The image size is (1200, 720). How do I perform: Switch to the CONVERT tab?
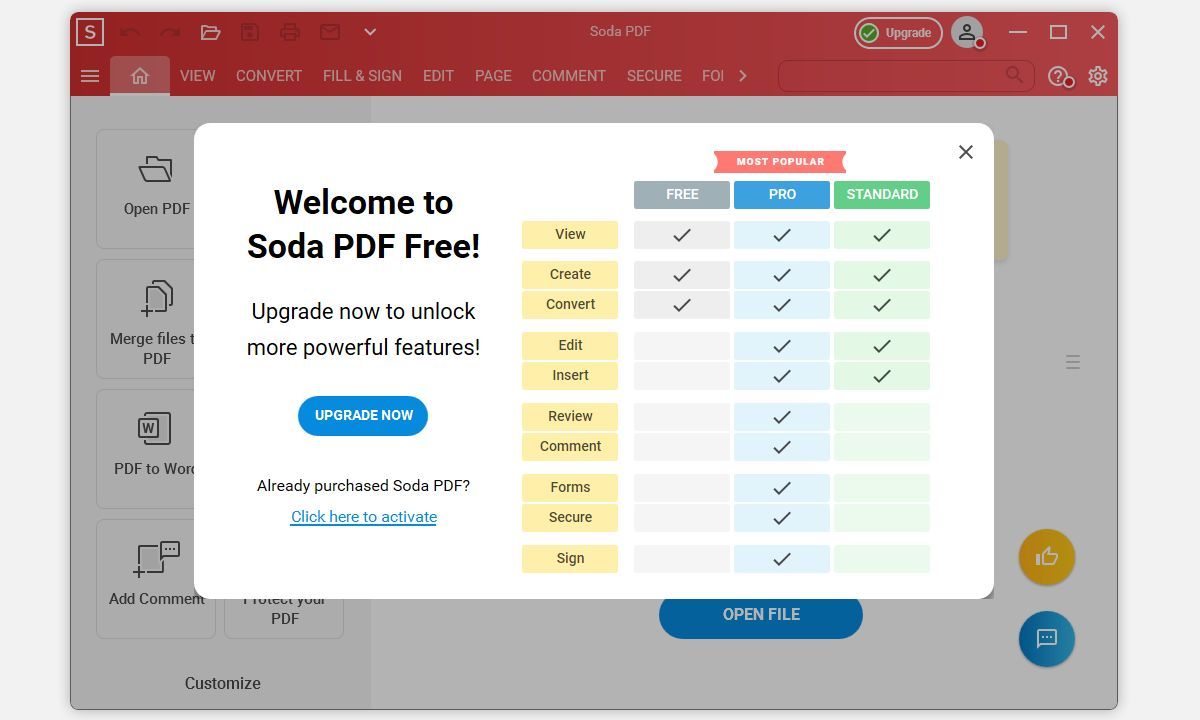(268, 75)
